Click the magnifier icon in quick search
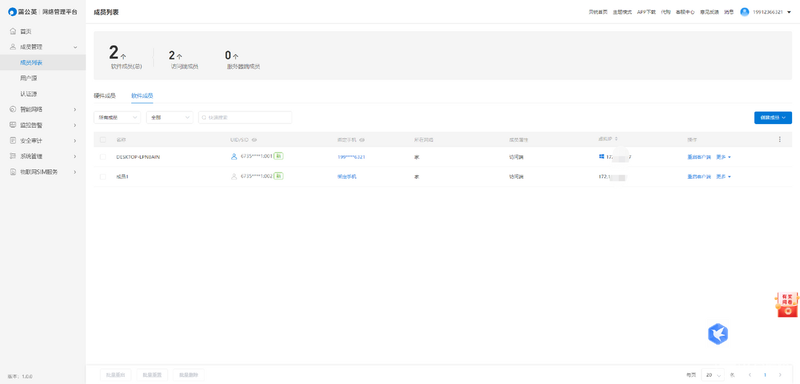The width and height of the screenshot is (800, 384). (205, 118)
